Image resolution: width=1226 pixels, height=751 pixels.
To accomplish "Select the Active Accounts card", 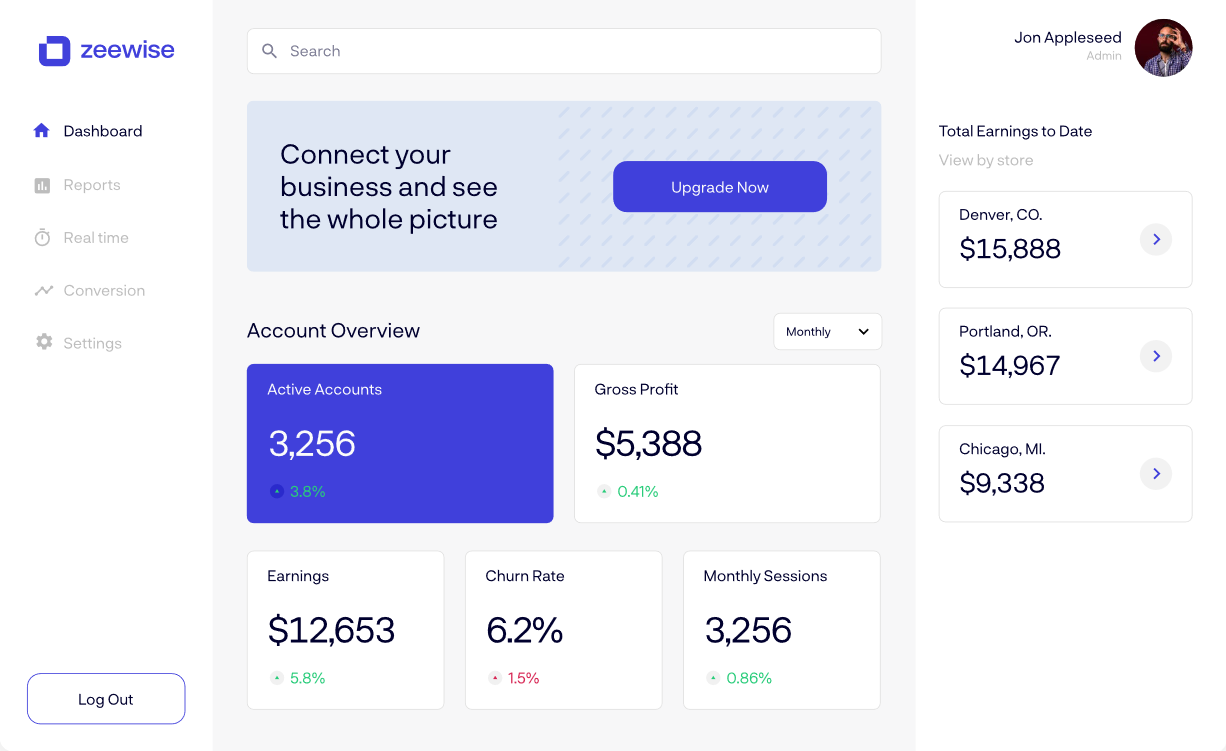I will (400, 443).
